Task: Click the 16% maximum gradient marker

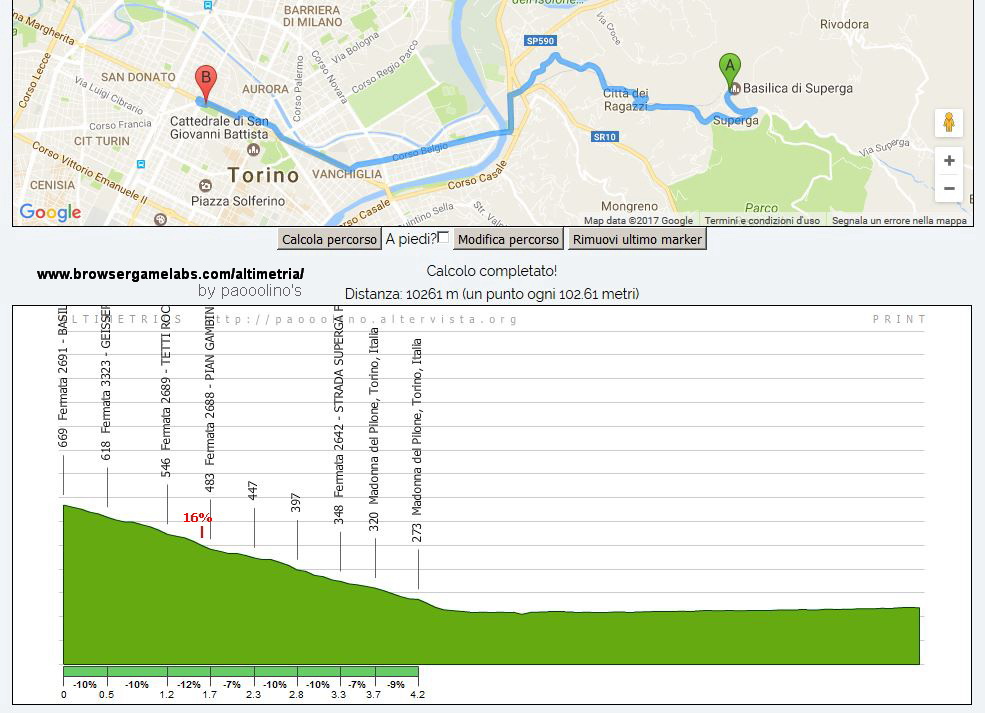Action: coord(197,518)
